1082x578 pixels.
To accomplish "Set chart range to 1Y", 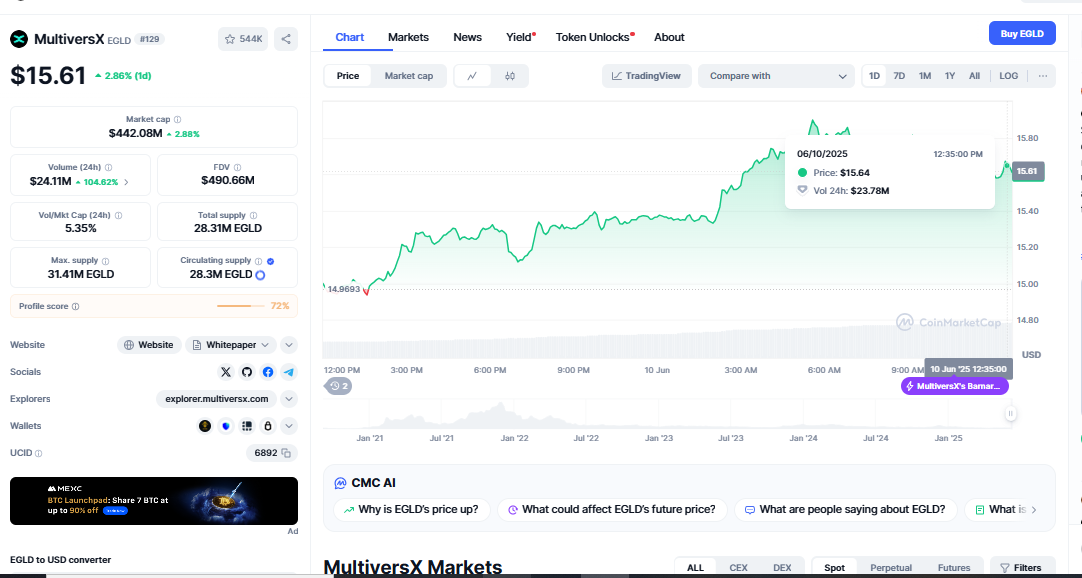I will (x=950, y=76).
